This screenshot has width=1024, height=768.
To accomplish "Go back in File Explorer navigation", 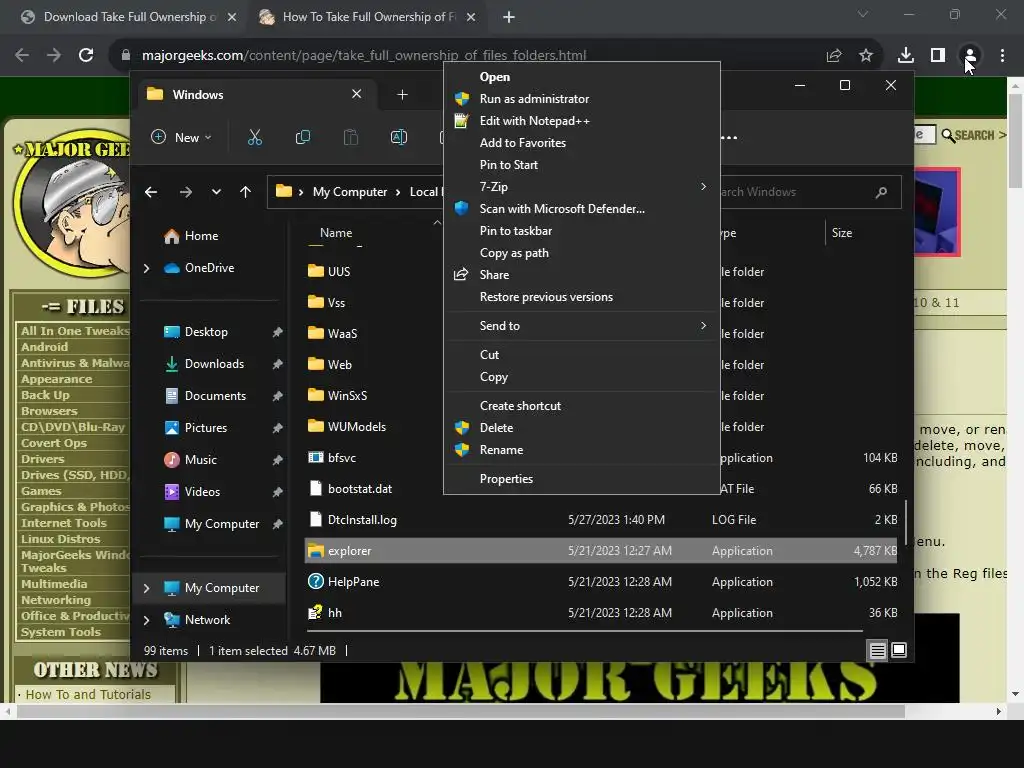I will (x=151, y=192).
